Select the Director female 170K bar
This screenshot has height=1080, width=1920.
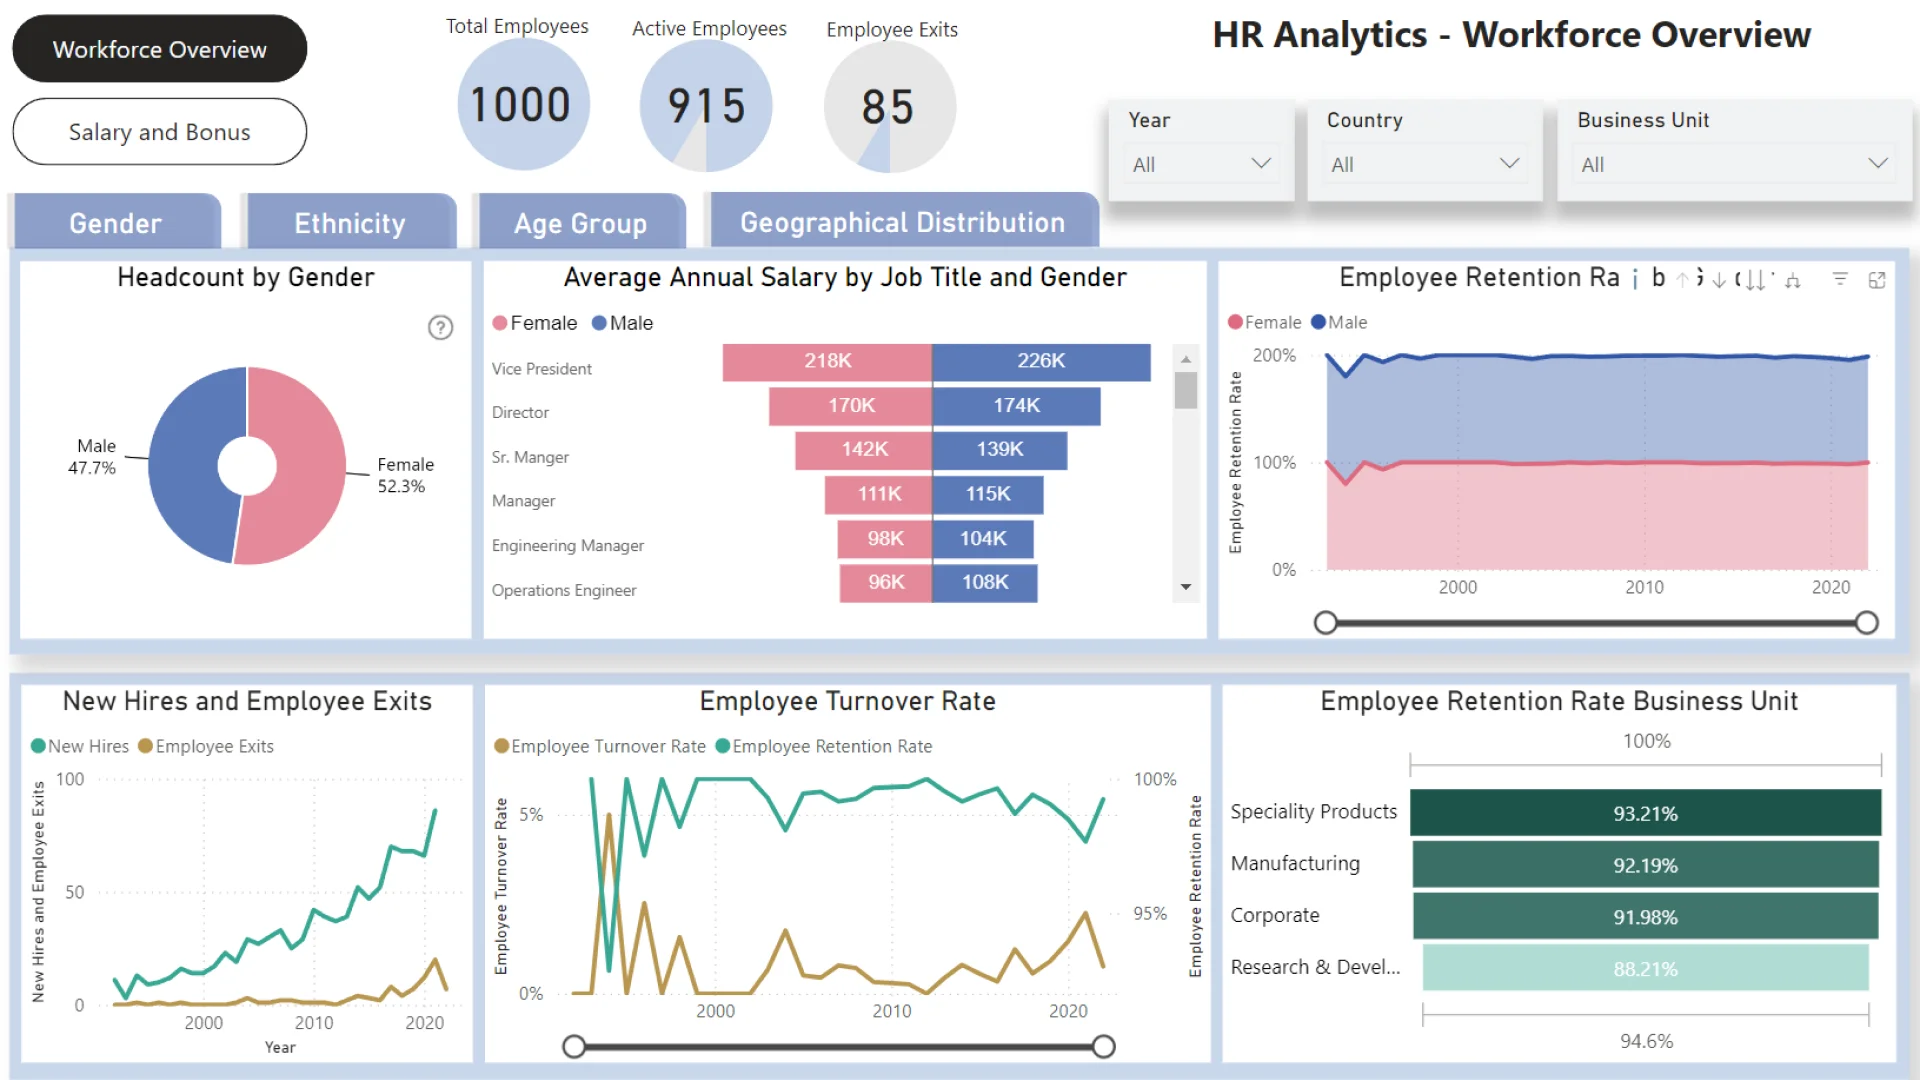pyautogui.click(x=850, y=406)
